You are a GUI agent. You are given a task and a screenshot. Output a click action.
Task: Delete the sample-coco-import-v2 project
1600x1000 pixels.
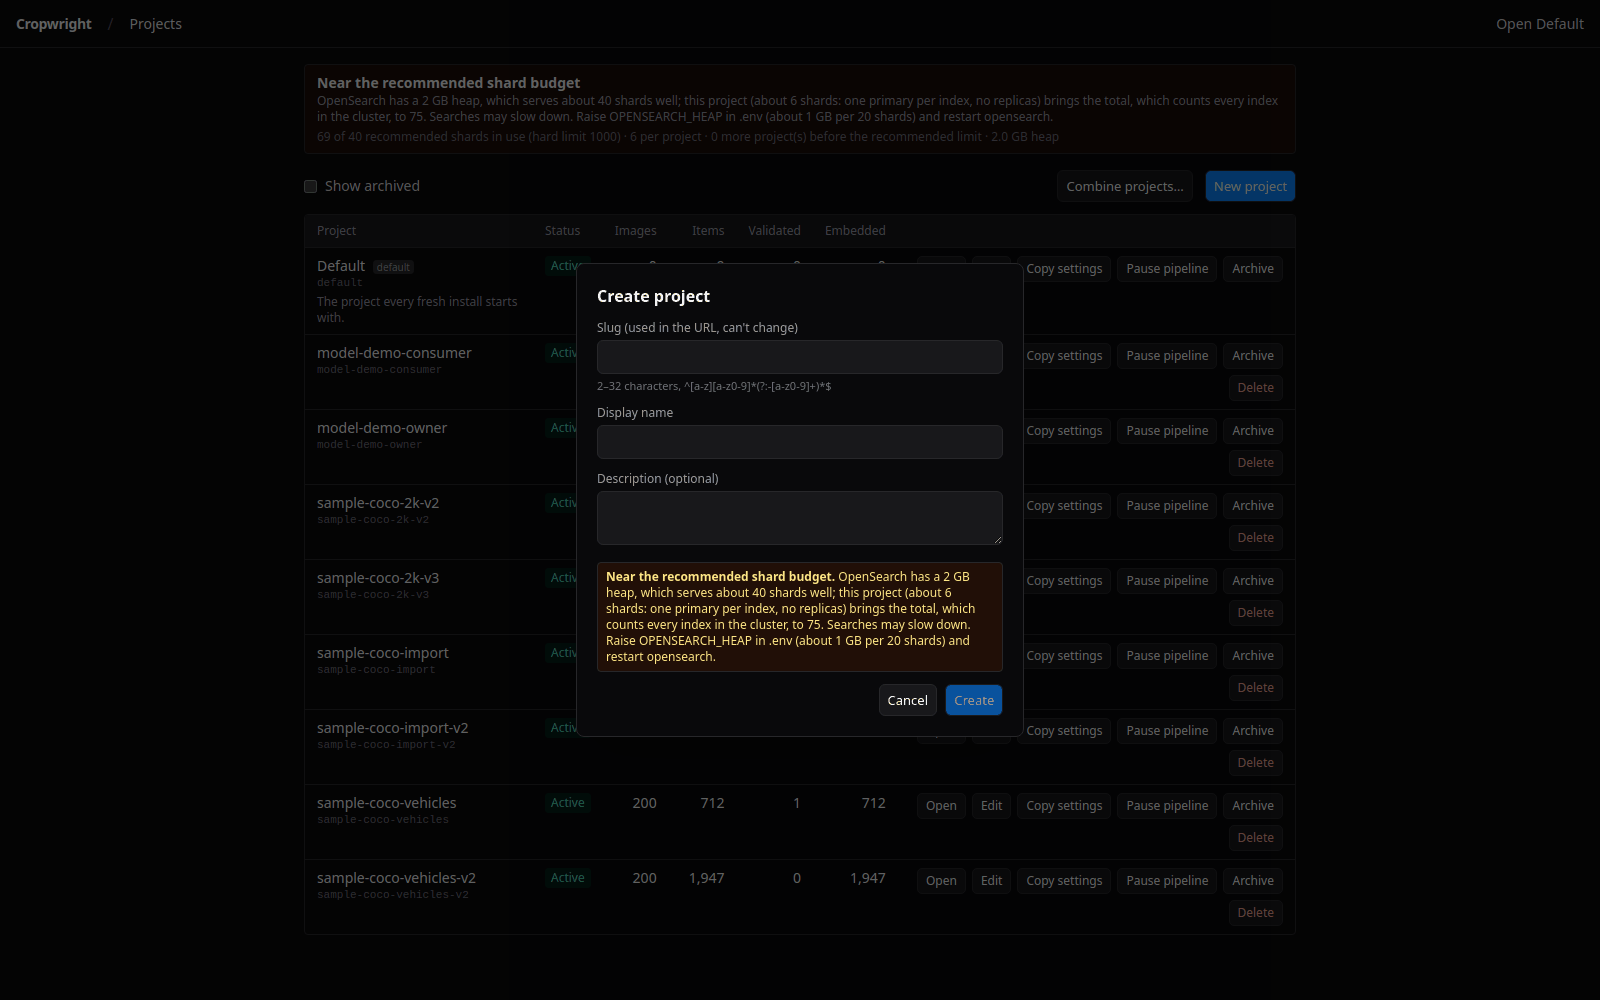pyautogui.click(x=1255, y=763)
